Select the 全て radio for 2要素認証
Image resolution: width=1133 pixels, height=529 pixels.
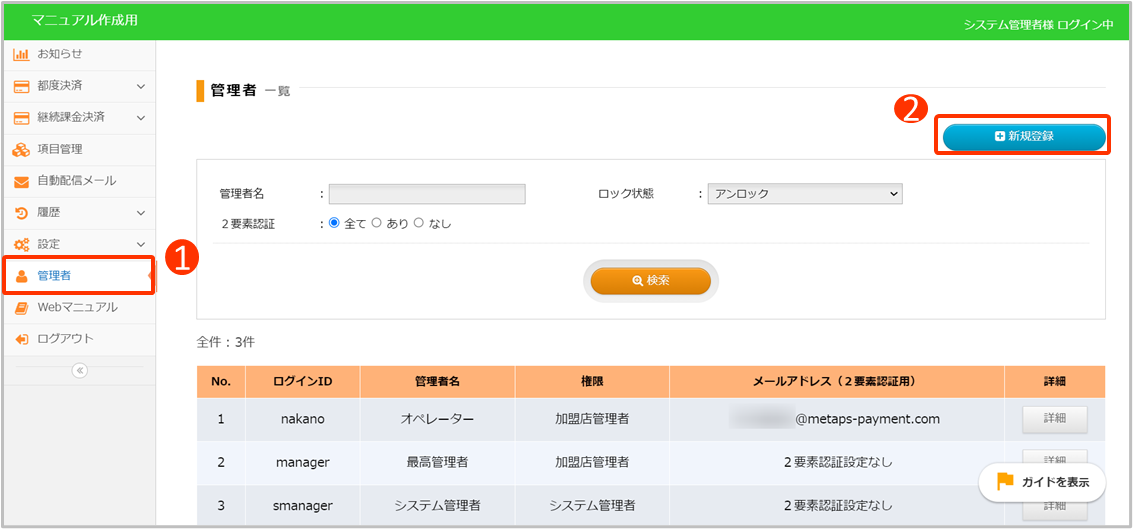pos(335,224)
